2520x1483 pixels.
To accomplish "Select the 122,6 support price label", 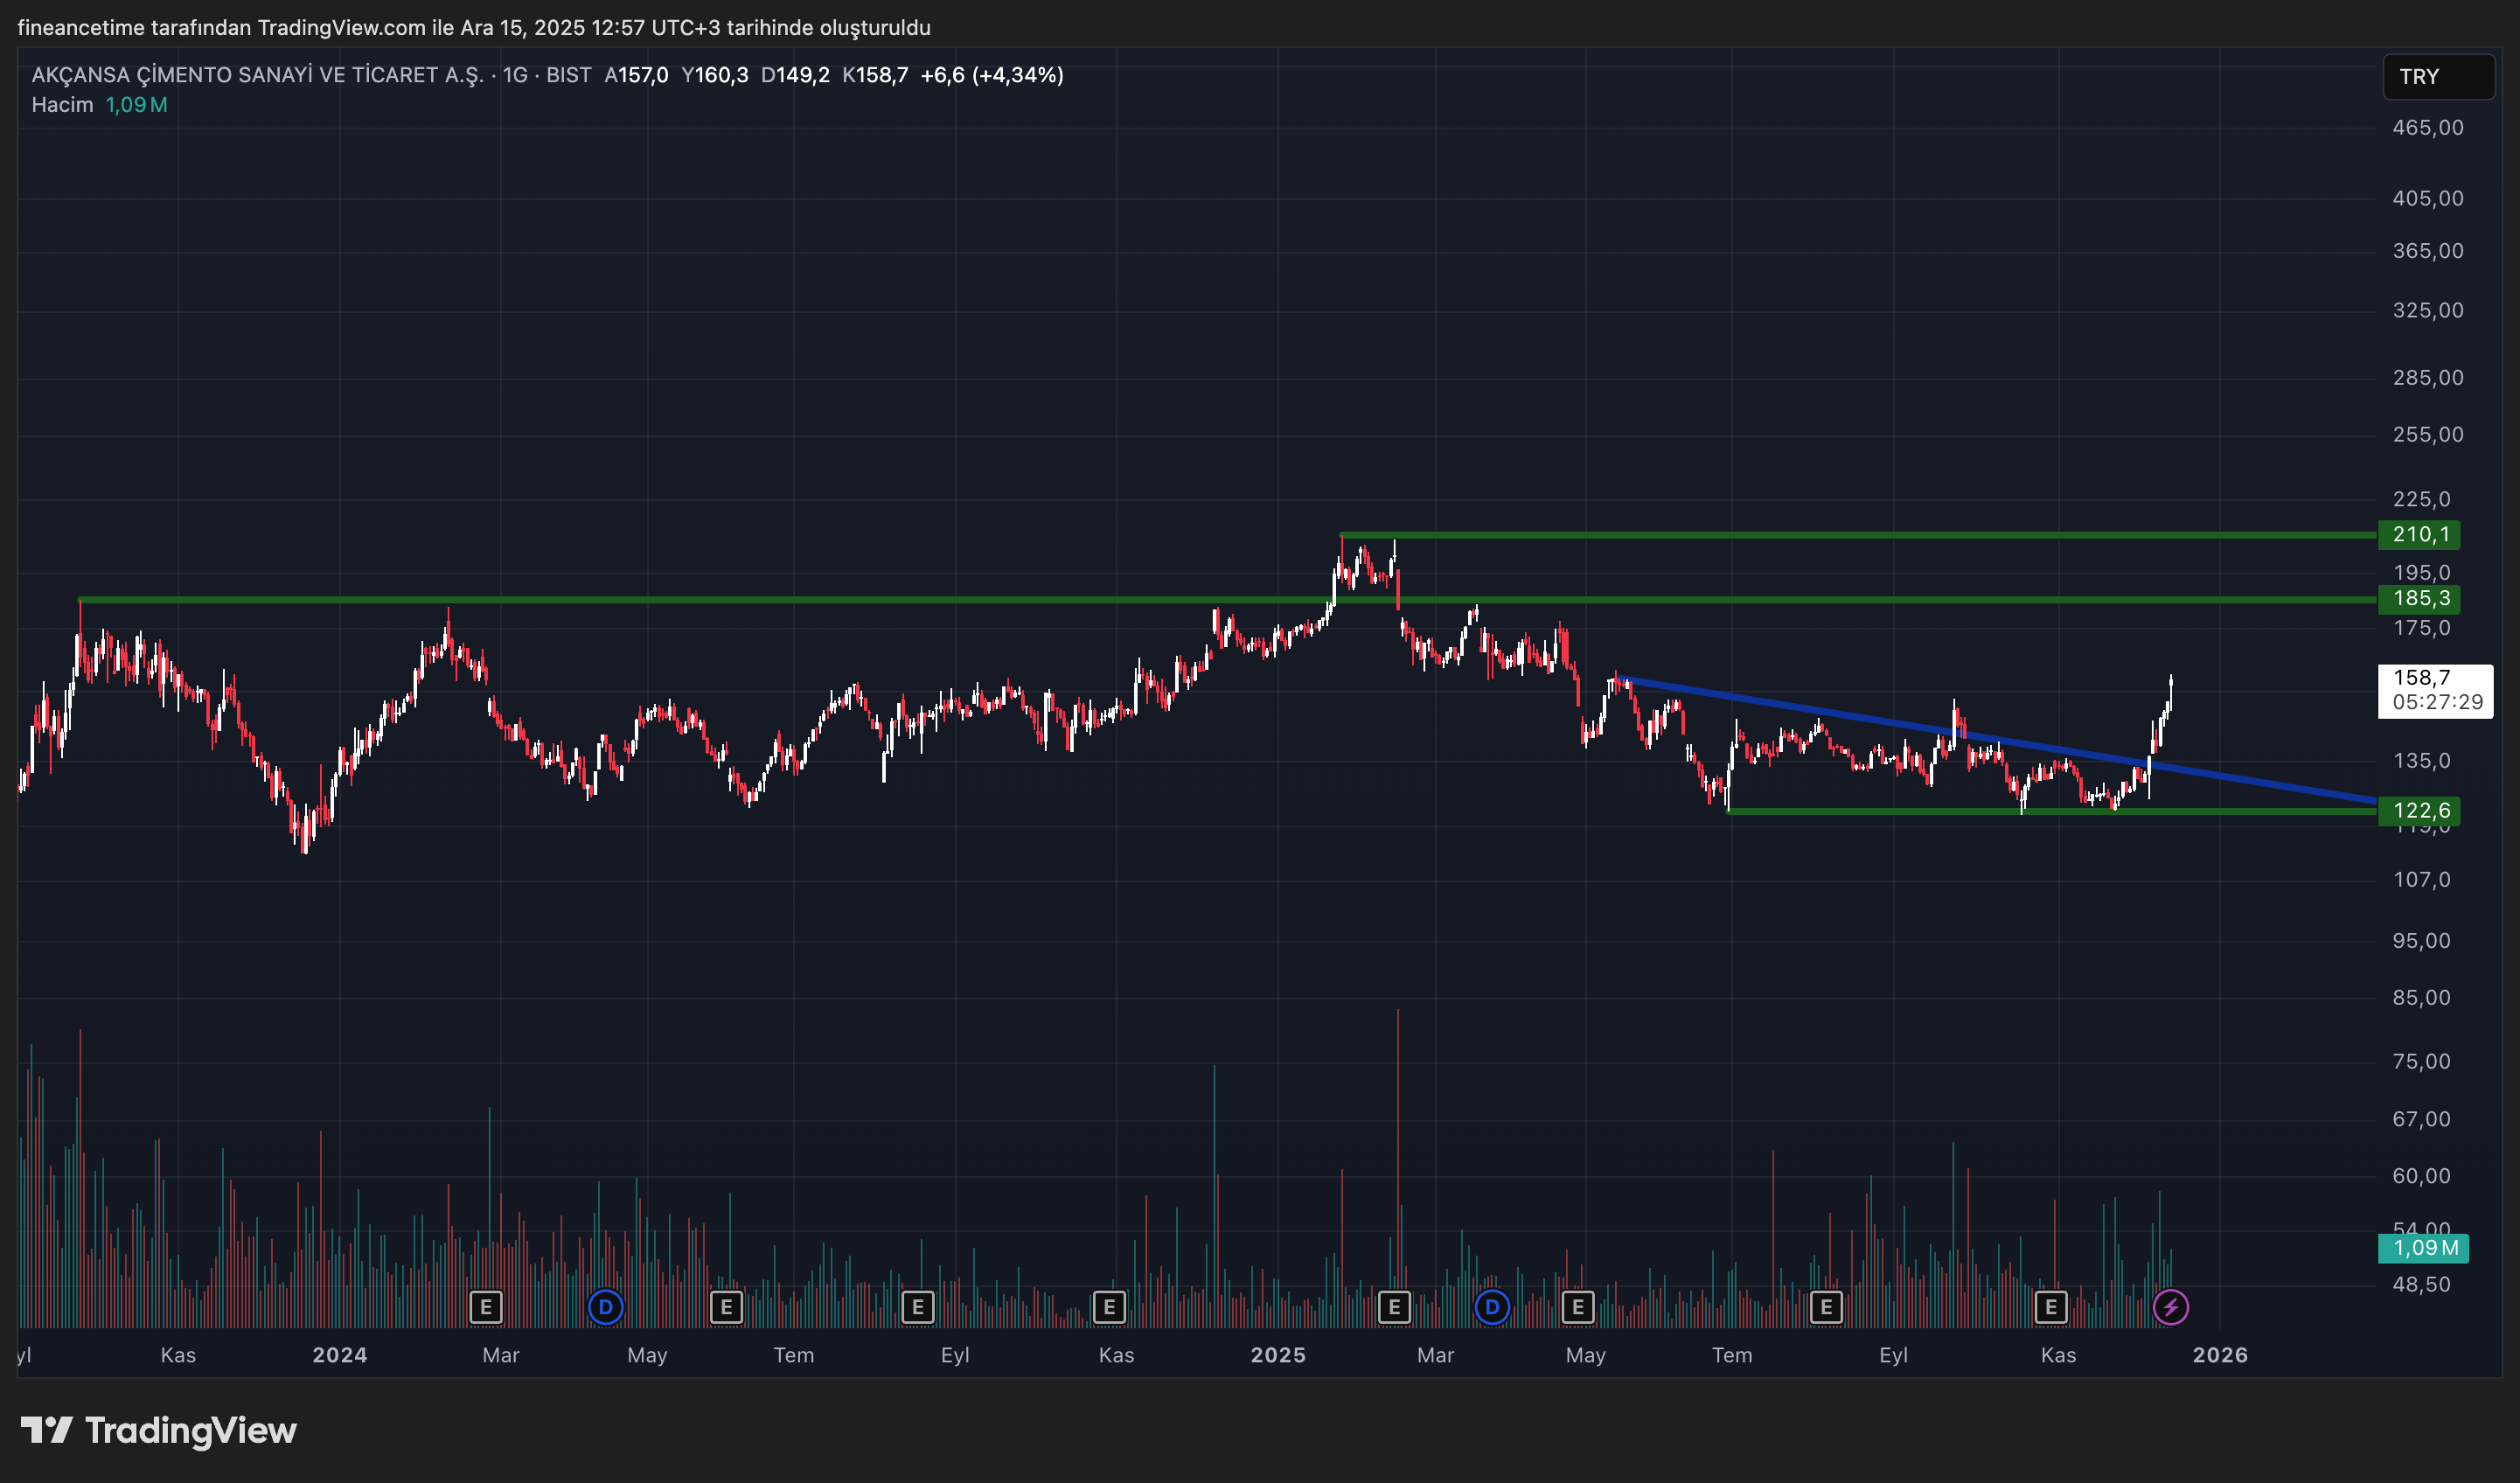I will point(2419,810).
